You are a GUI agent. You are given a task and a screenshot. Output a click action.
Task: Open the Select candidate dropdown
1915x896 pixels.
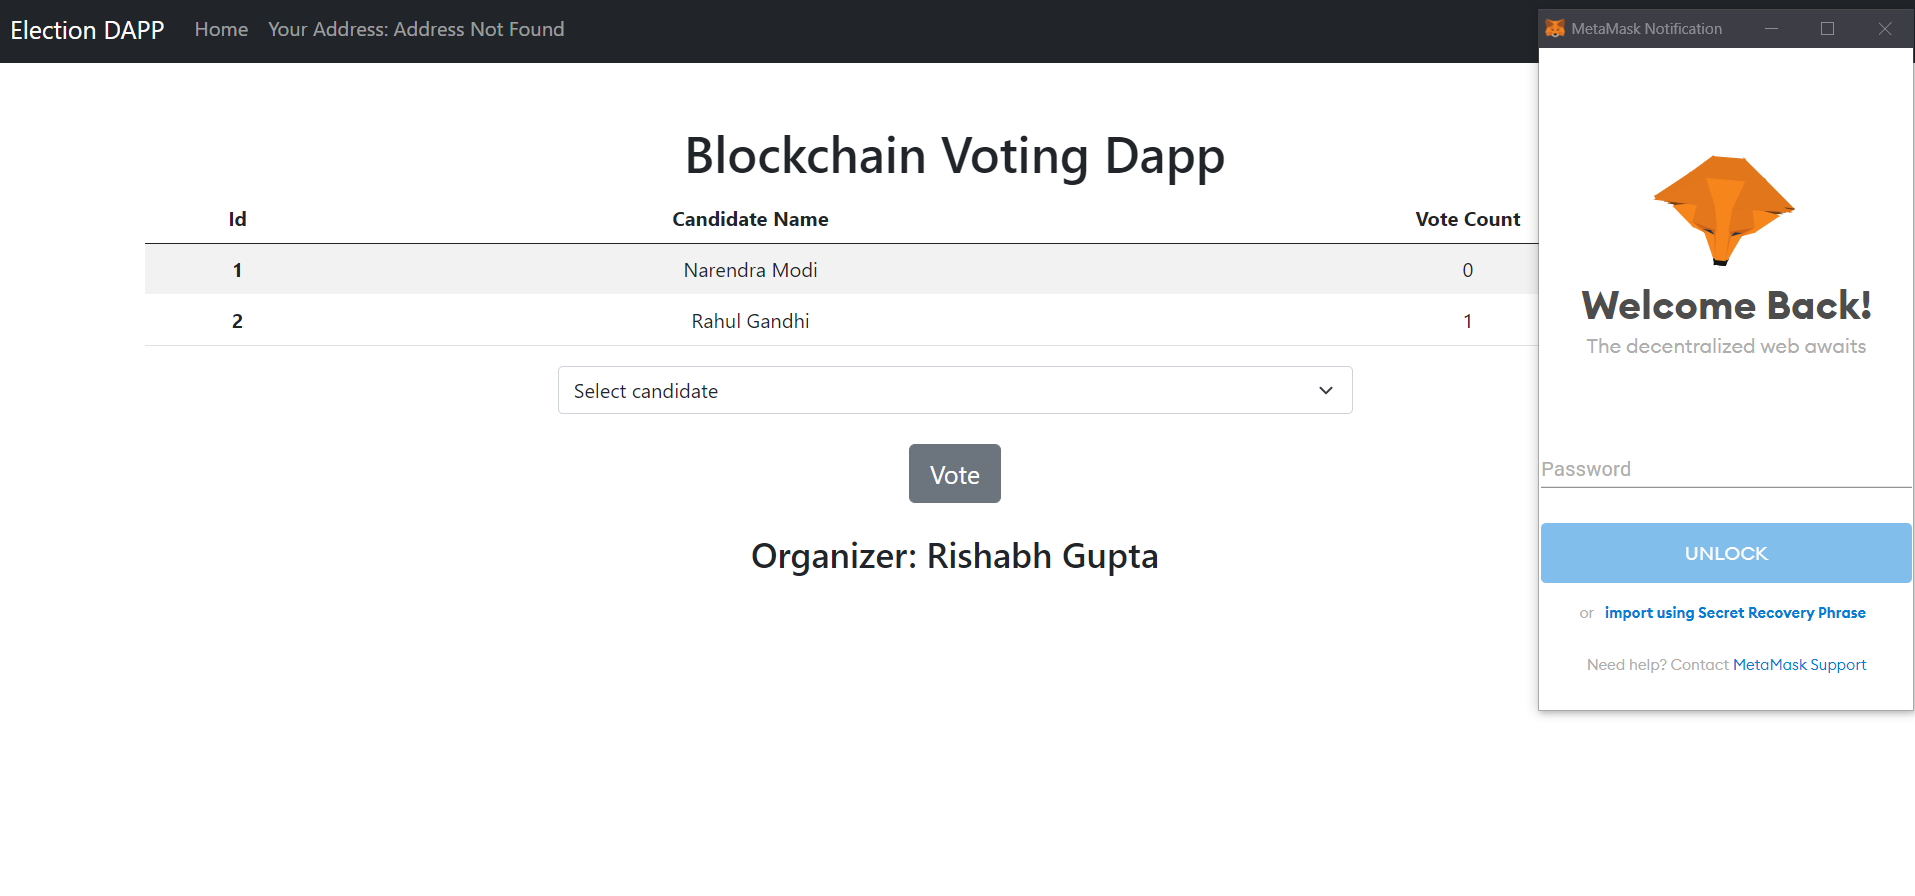point(955,390)
